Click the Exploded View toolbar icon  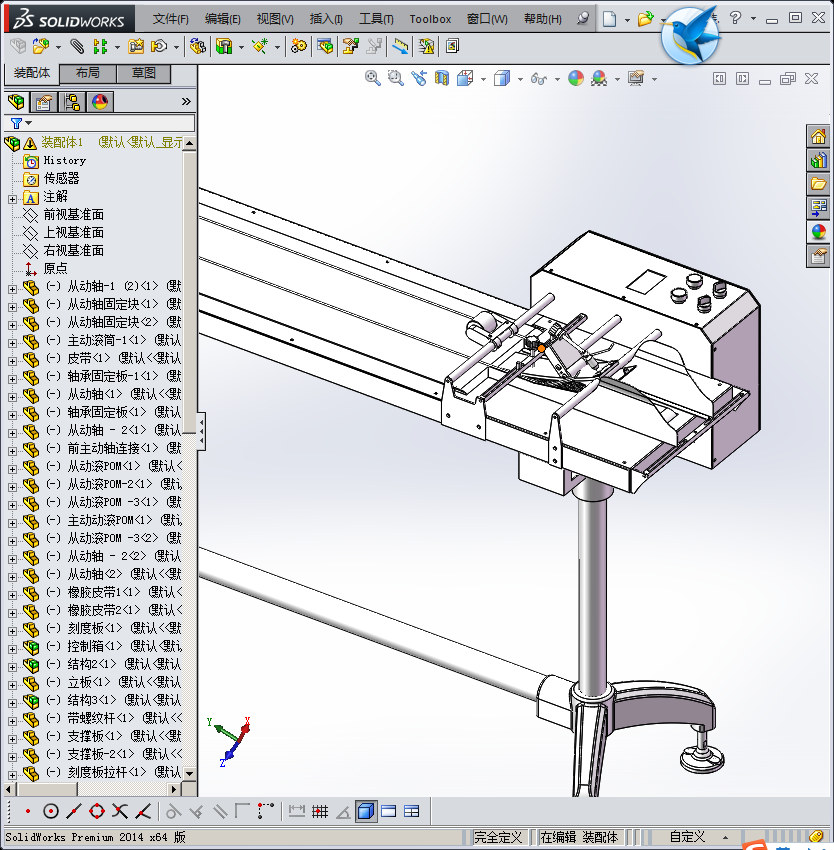click(350, 47)
